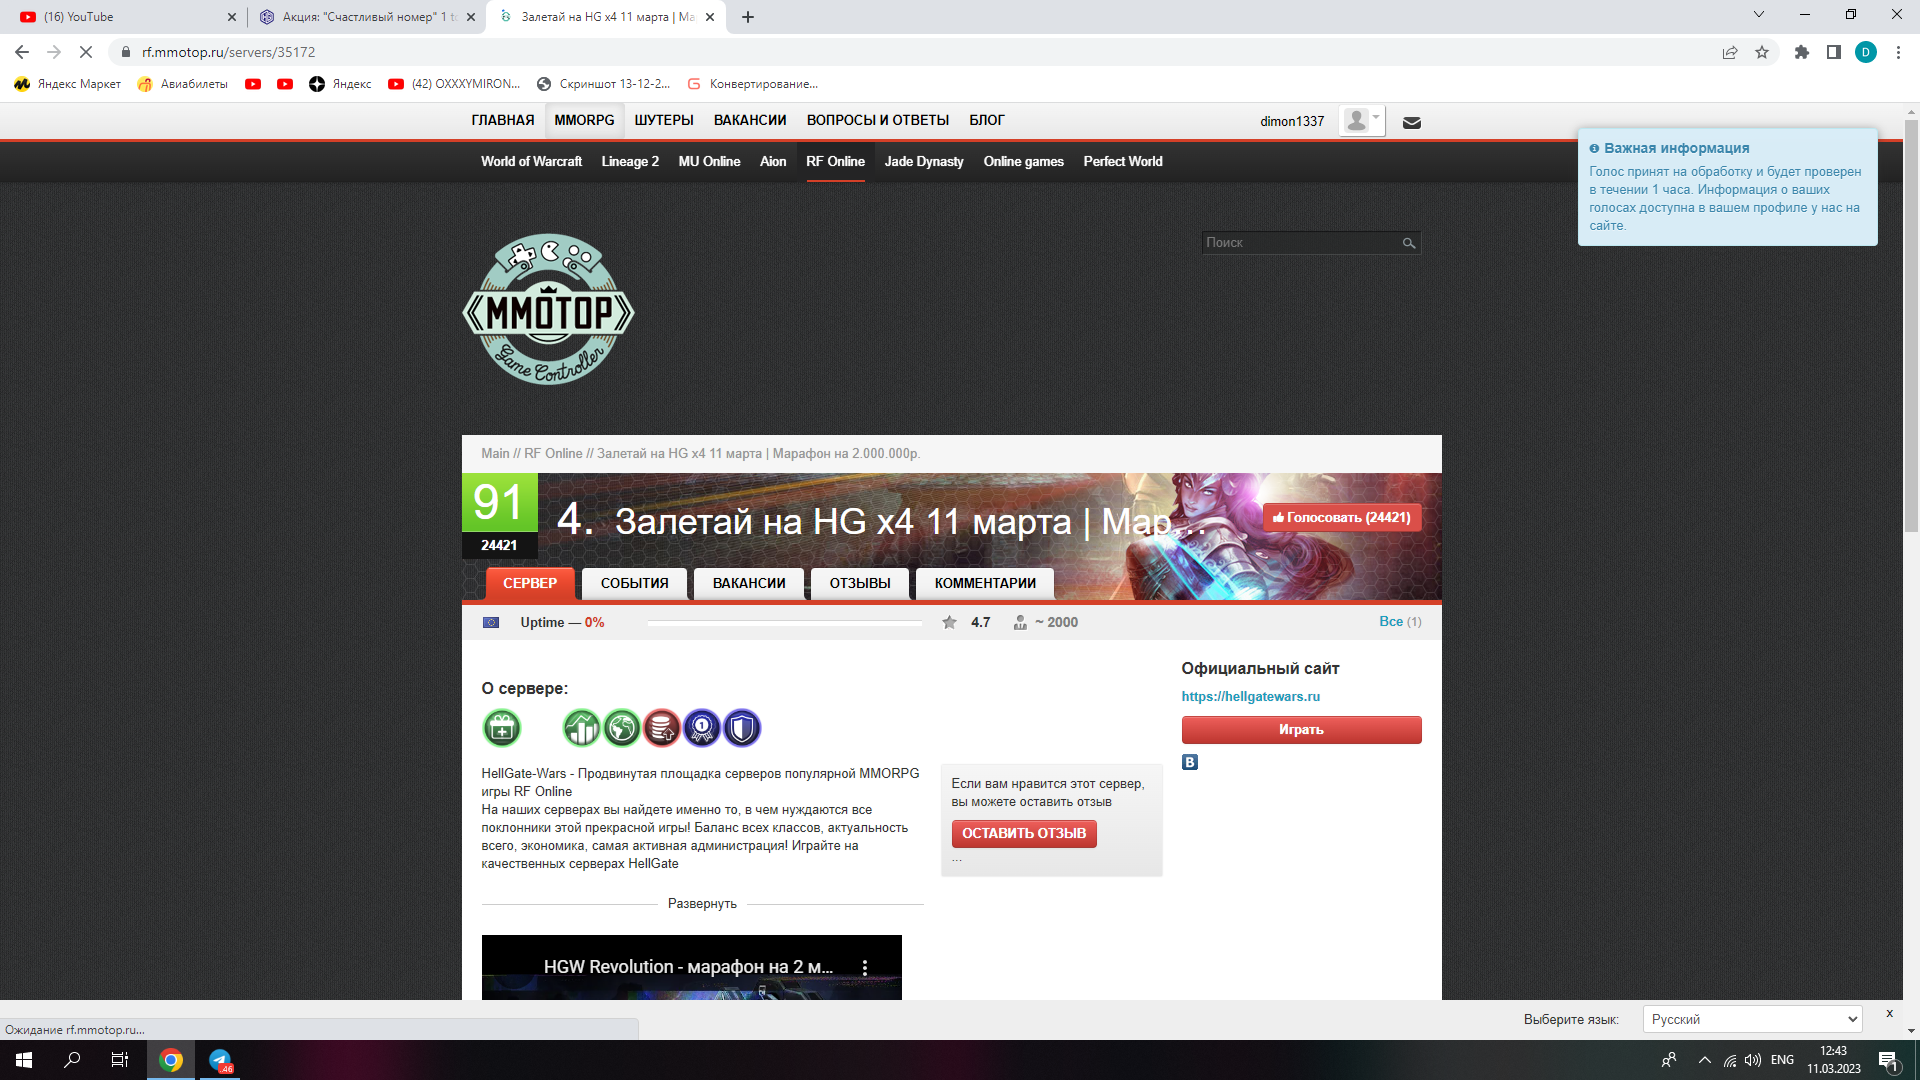Open Windows taskbar search
Screen dimensions: 1920x1080
(x=72, y=1060)
